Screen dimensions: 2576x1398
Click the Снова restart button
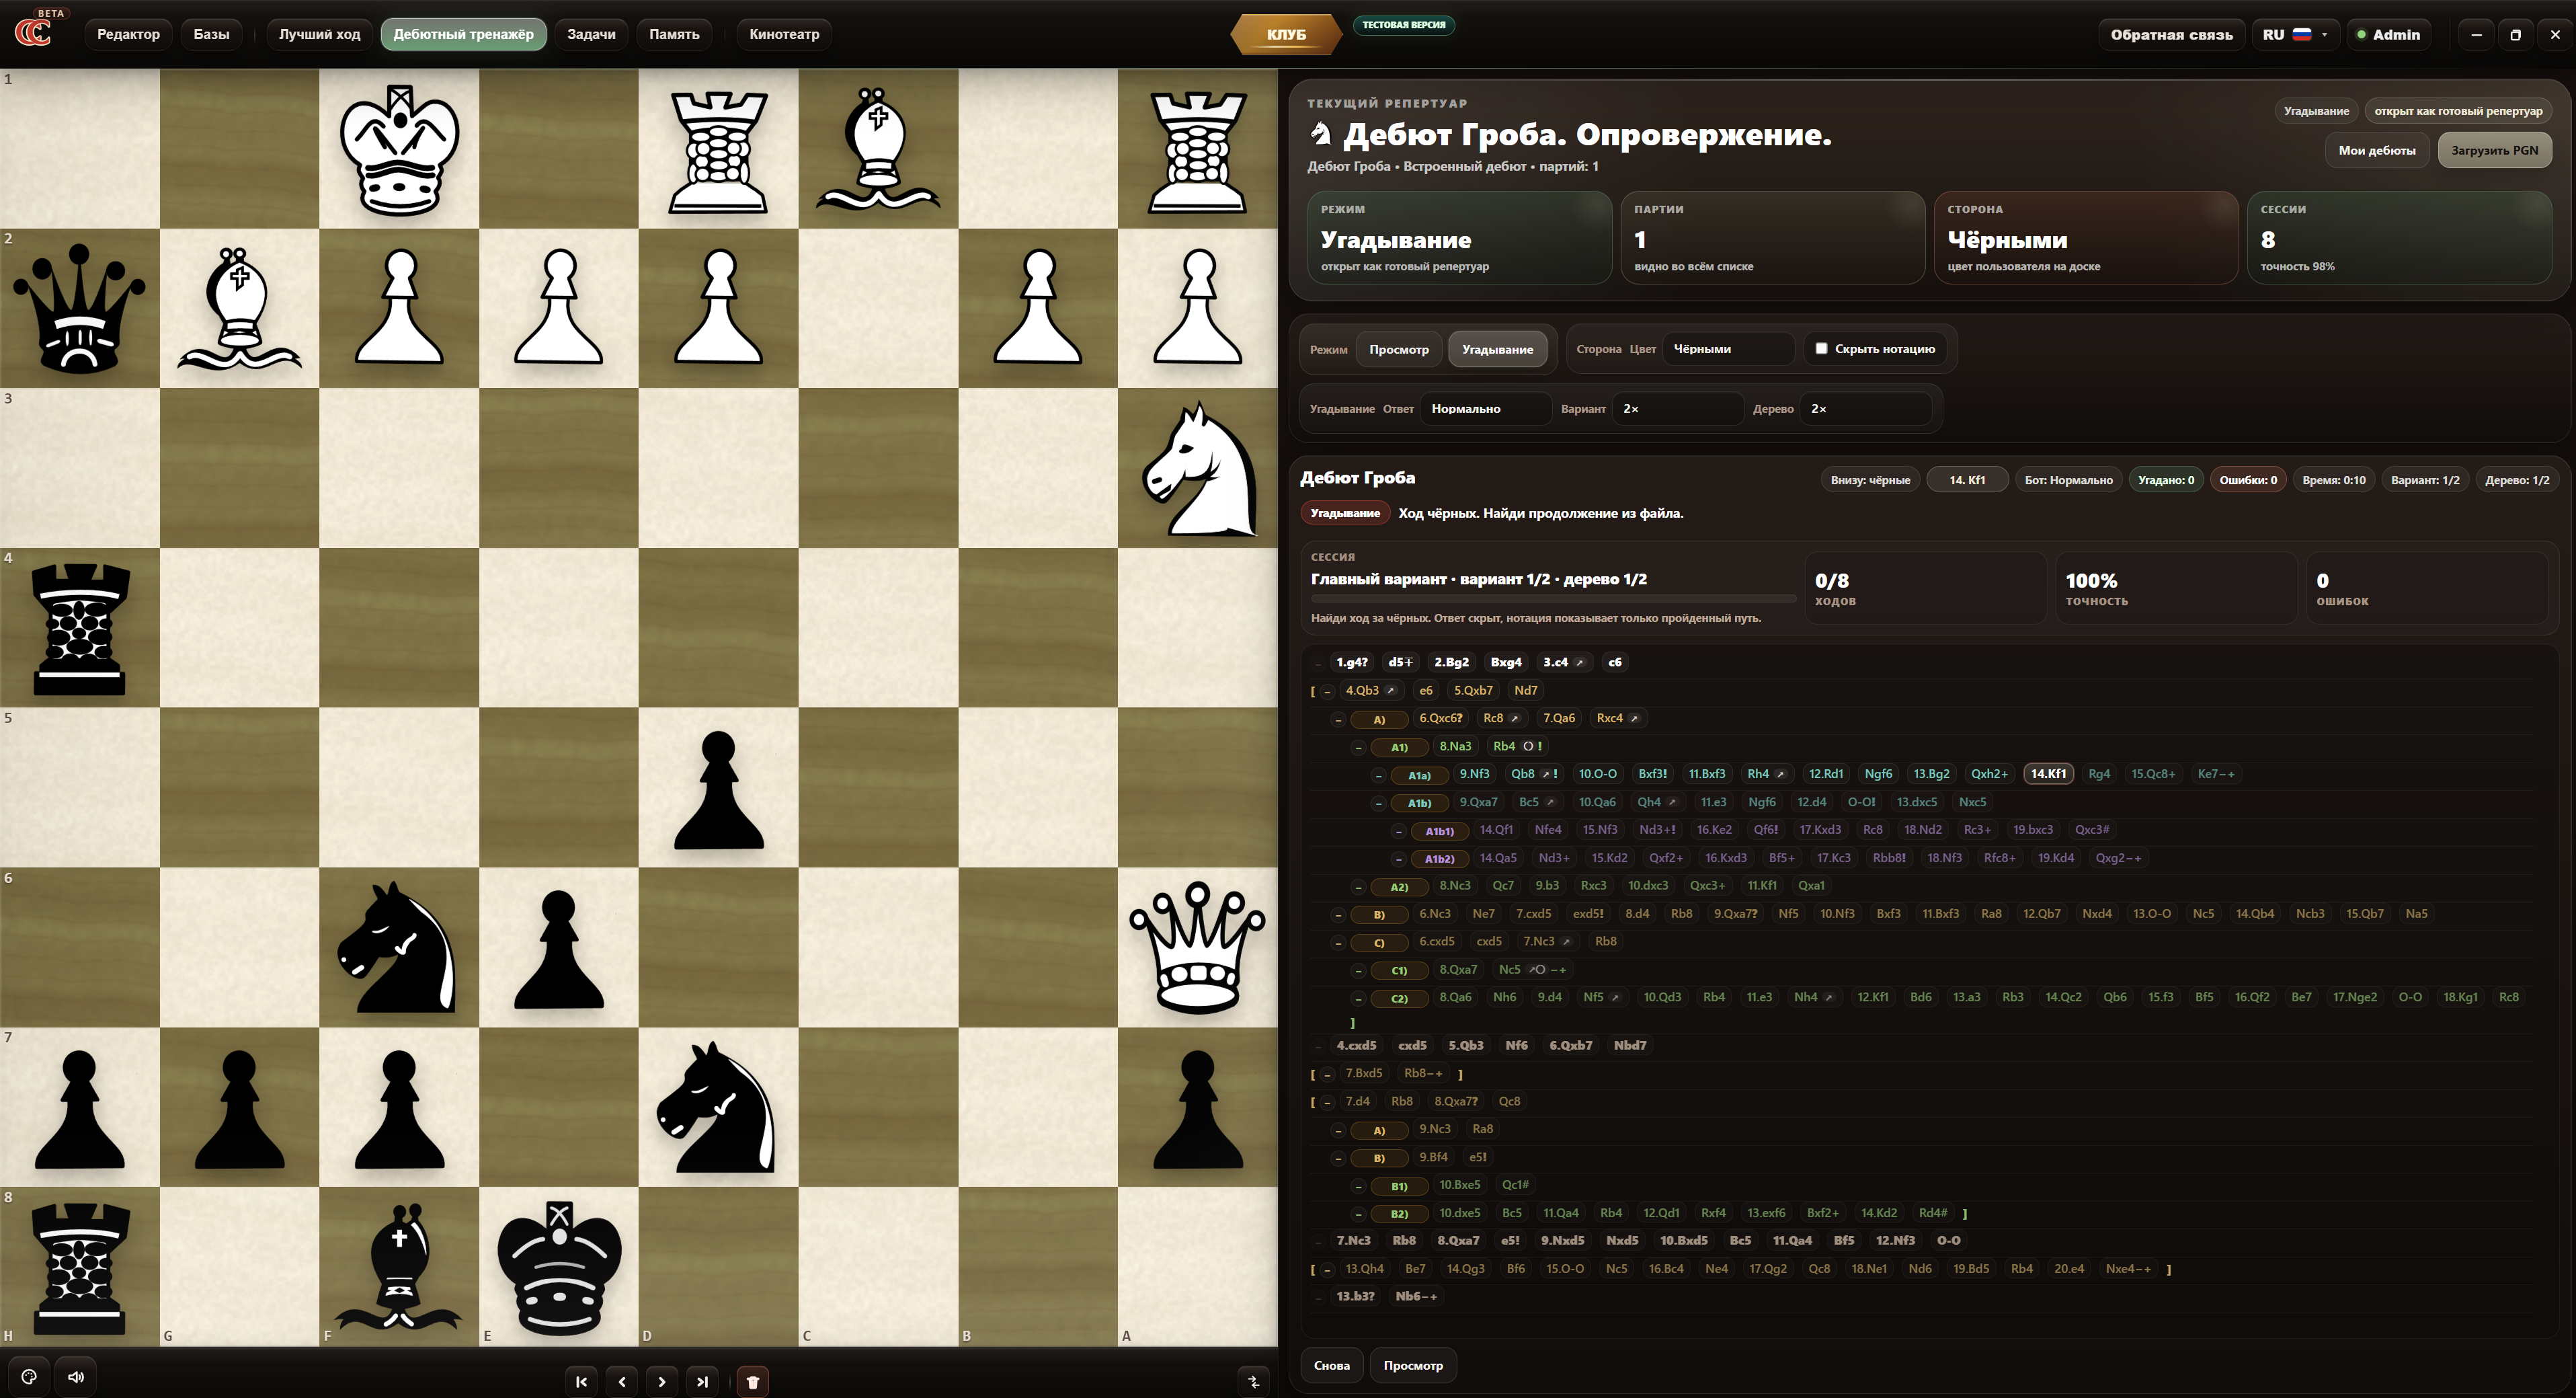pyautogui.click(x=1331, y=1365)
